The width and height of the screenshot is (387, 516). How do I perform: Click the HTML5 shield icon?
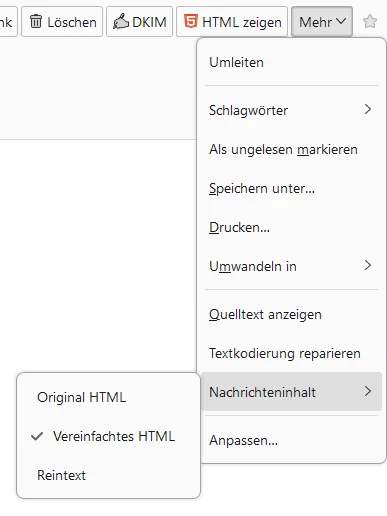[x=190, y=21]
